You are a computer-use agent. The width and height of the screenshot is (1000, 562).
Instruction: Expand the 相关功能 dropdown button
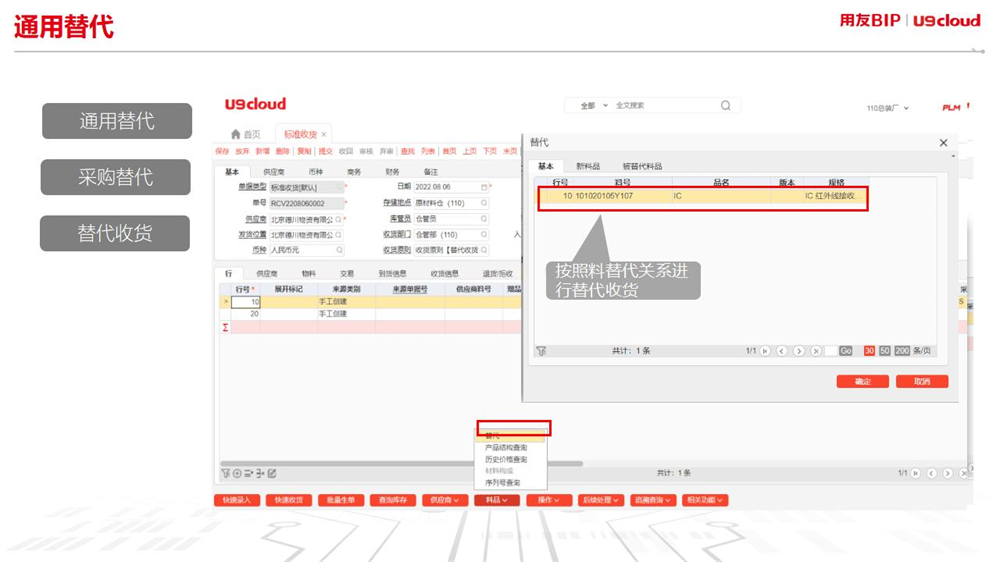pos(705,500)
